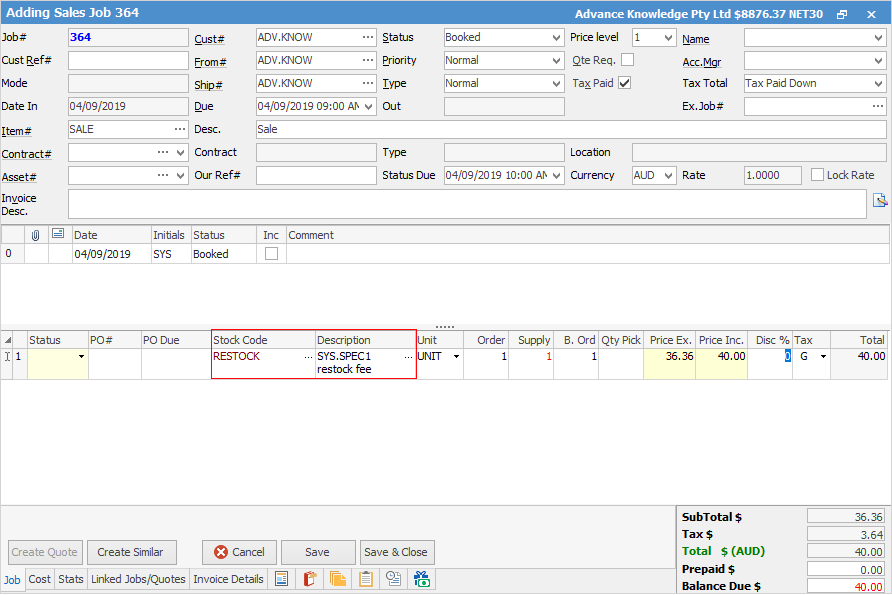Toggle the Tax Paid checkbox
This screenshot has height=595, width=892.
(625, 83)
